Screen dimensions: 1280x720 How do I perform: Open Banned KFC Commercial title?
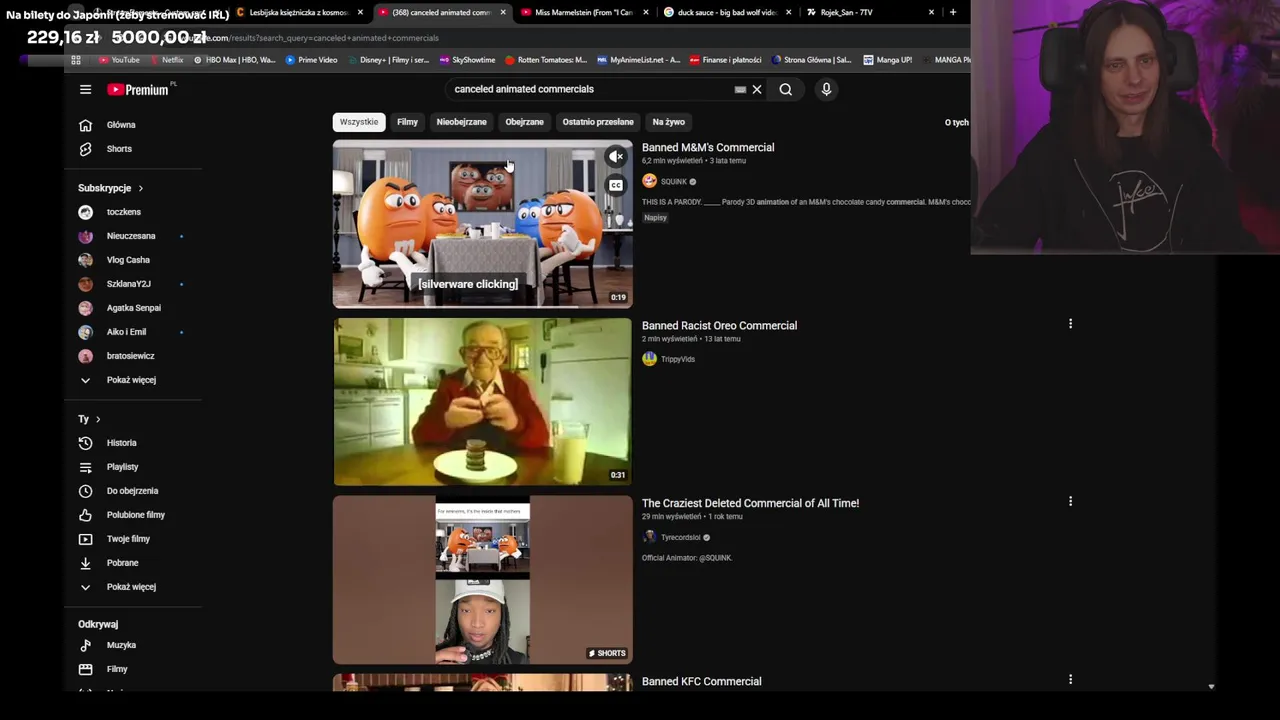click(x=701, y=681)
